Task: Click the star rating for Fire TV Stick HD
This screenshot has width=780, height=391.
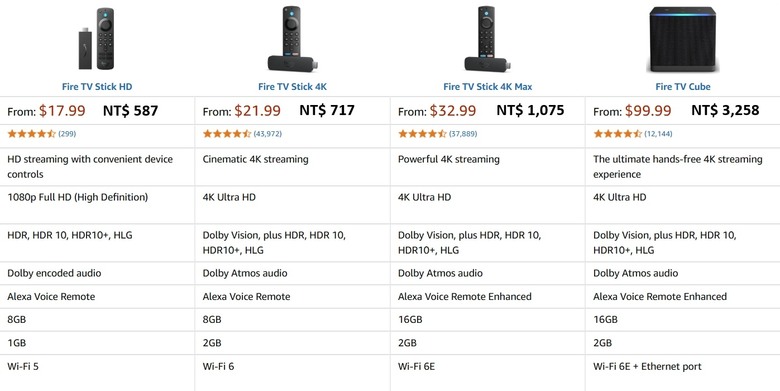Action: (x=31, y=134)
